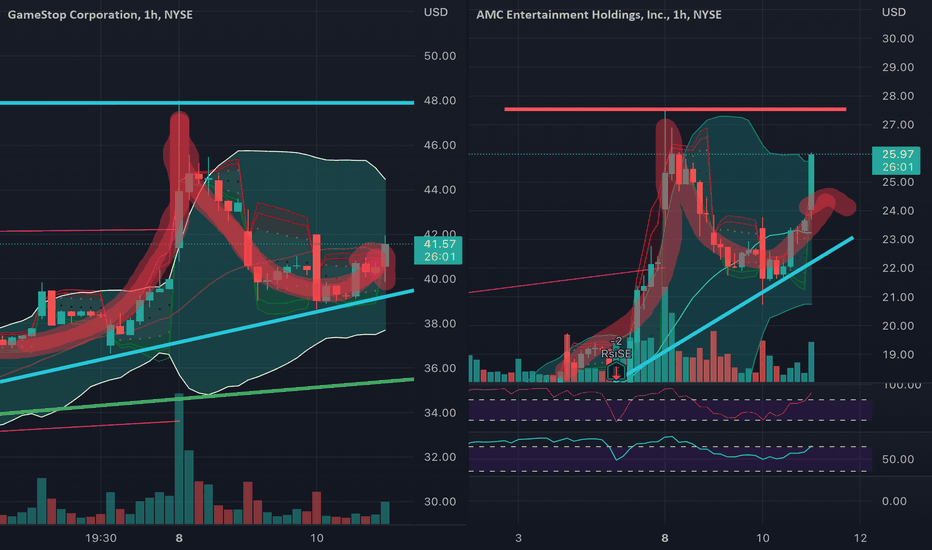Click the 50.00 price level on GameStop axis
Screen dimensions: 932x550
[440, 56]
